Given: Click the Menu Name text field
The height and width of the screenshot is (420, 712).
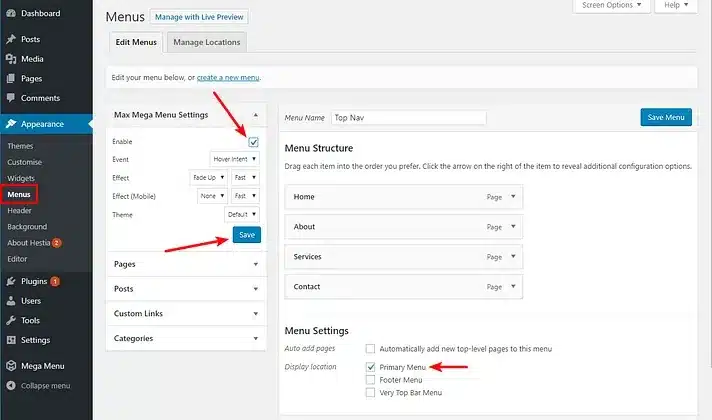Looking at the screenshot, I should [x=408, y=117].
